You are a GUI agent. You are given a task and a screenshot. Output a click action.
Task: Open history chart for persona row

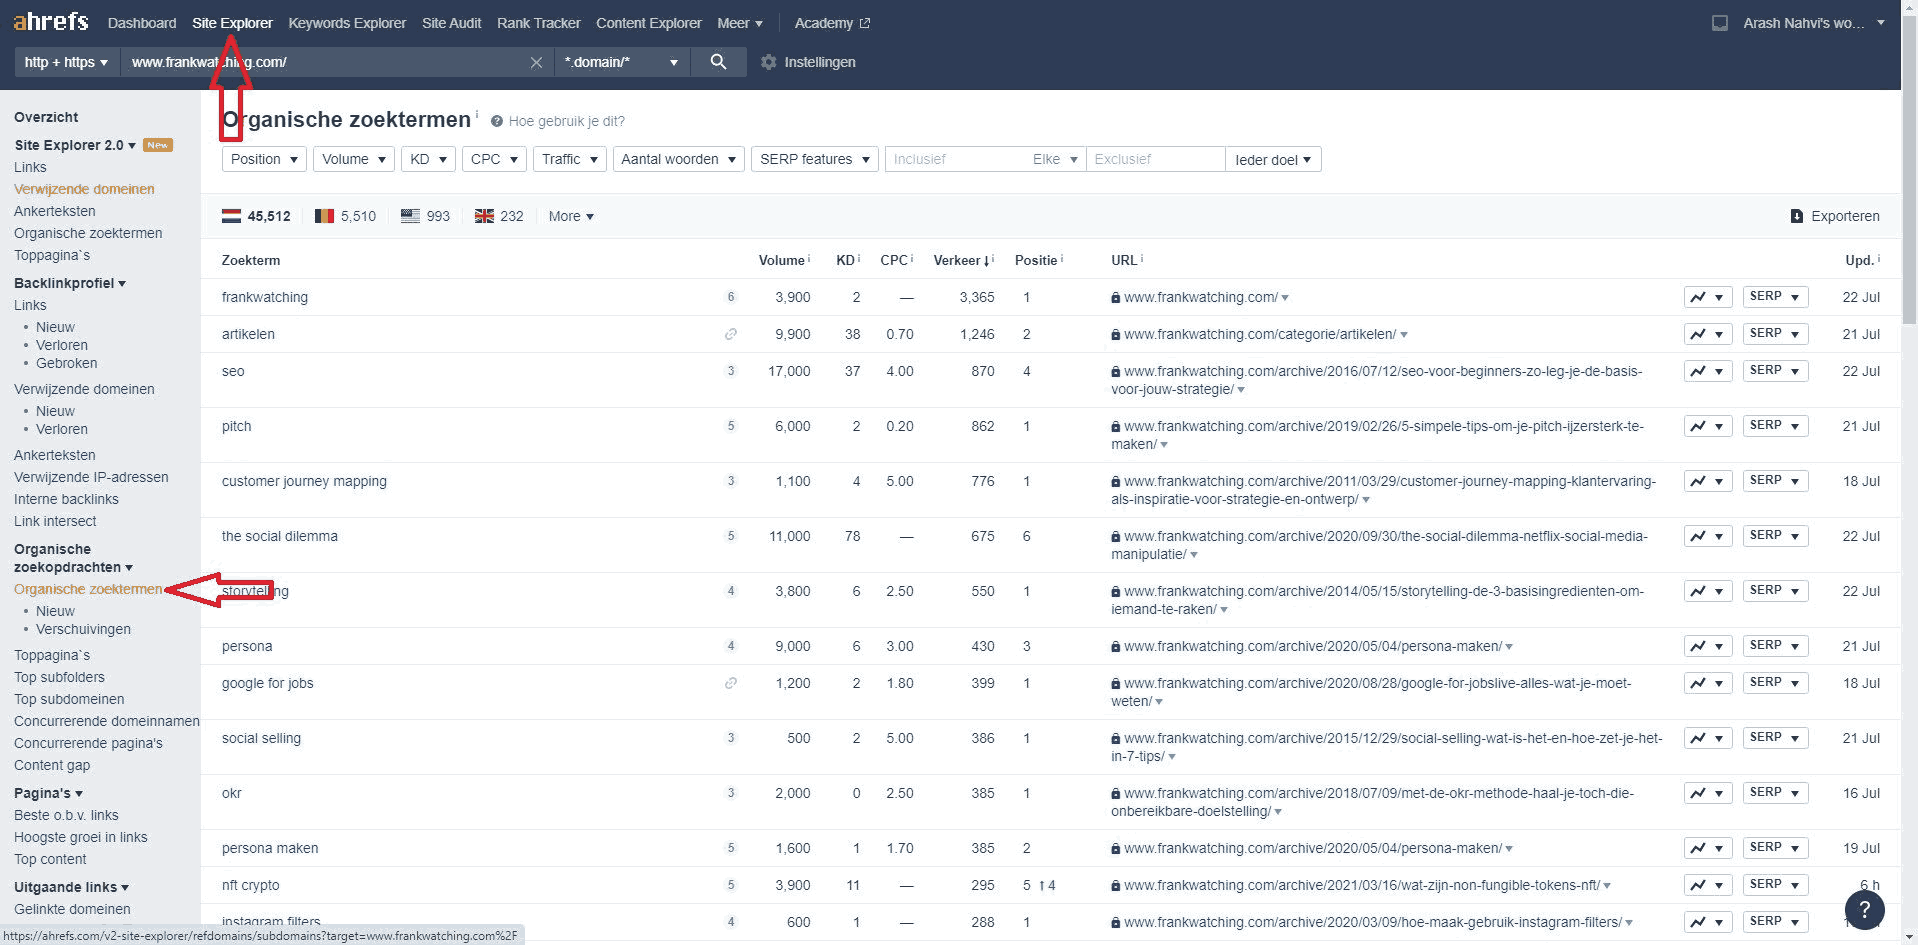click(1707, 646)
